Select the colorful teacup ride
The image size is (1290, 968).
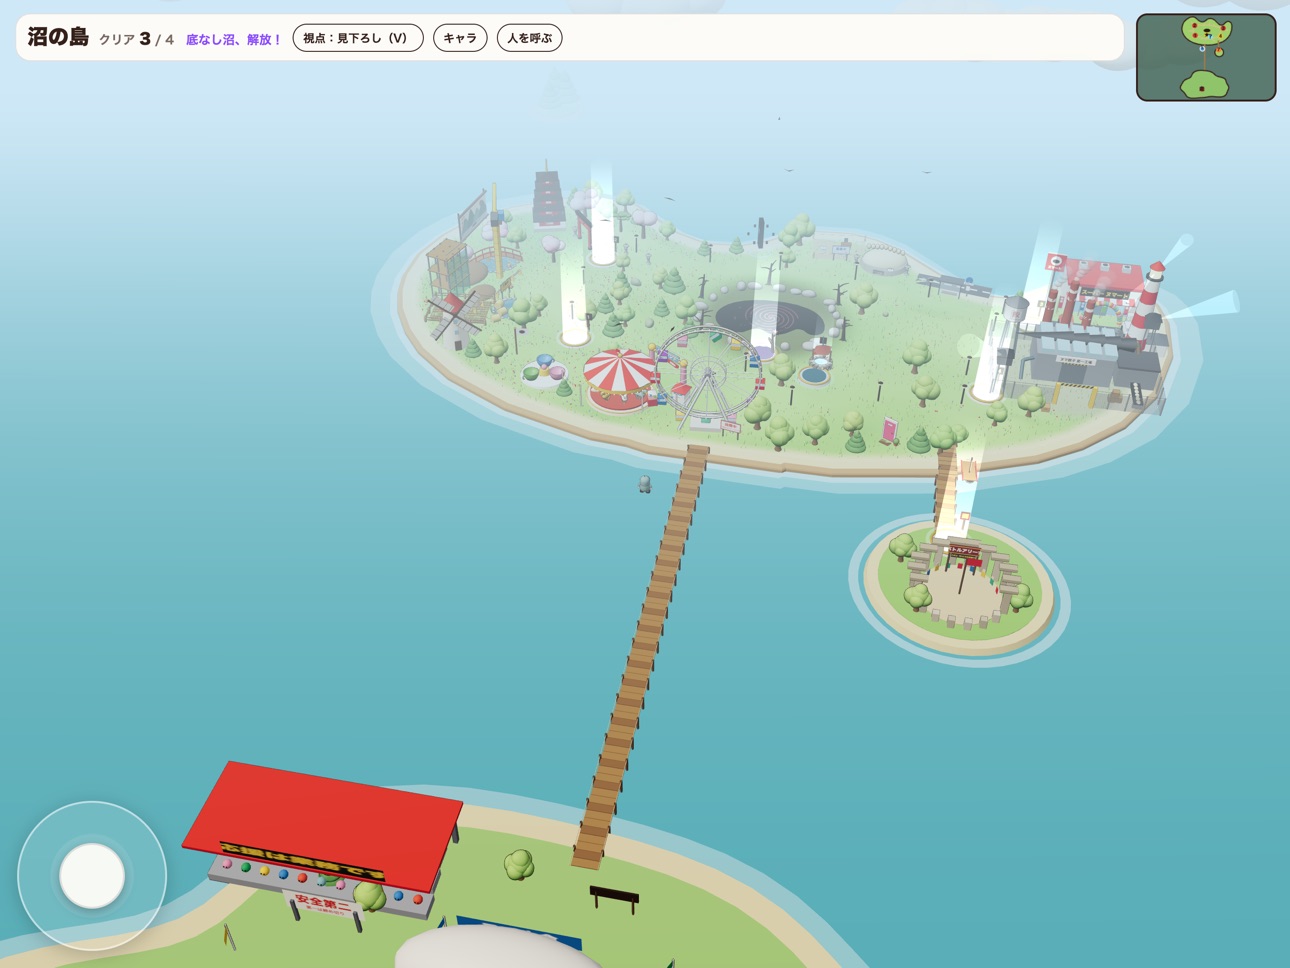point(543,370)
